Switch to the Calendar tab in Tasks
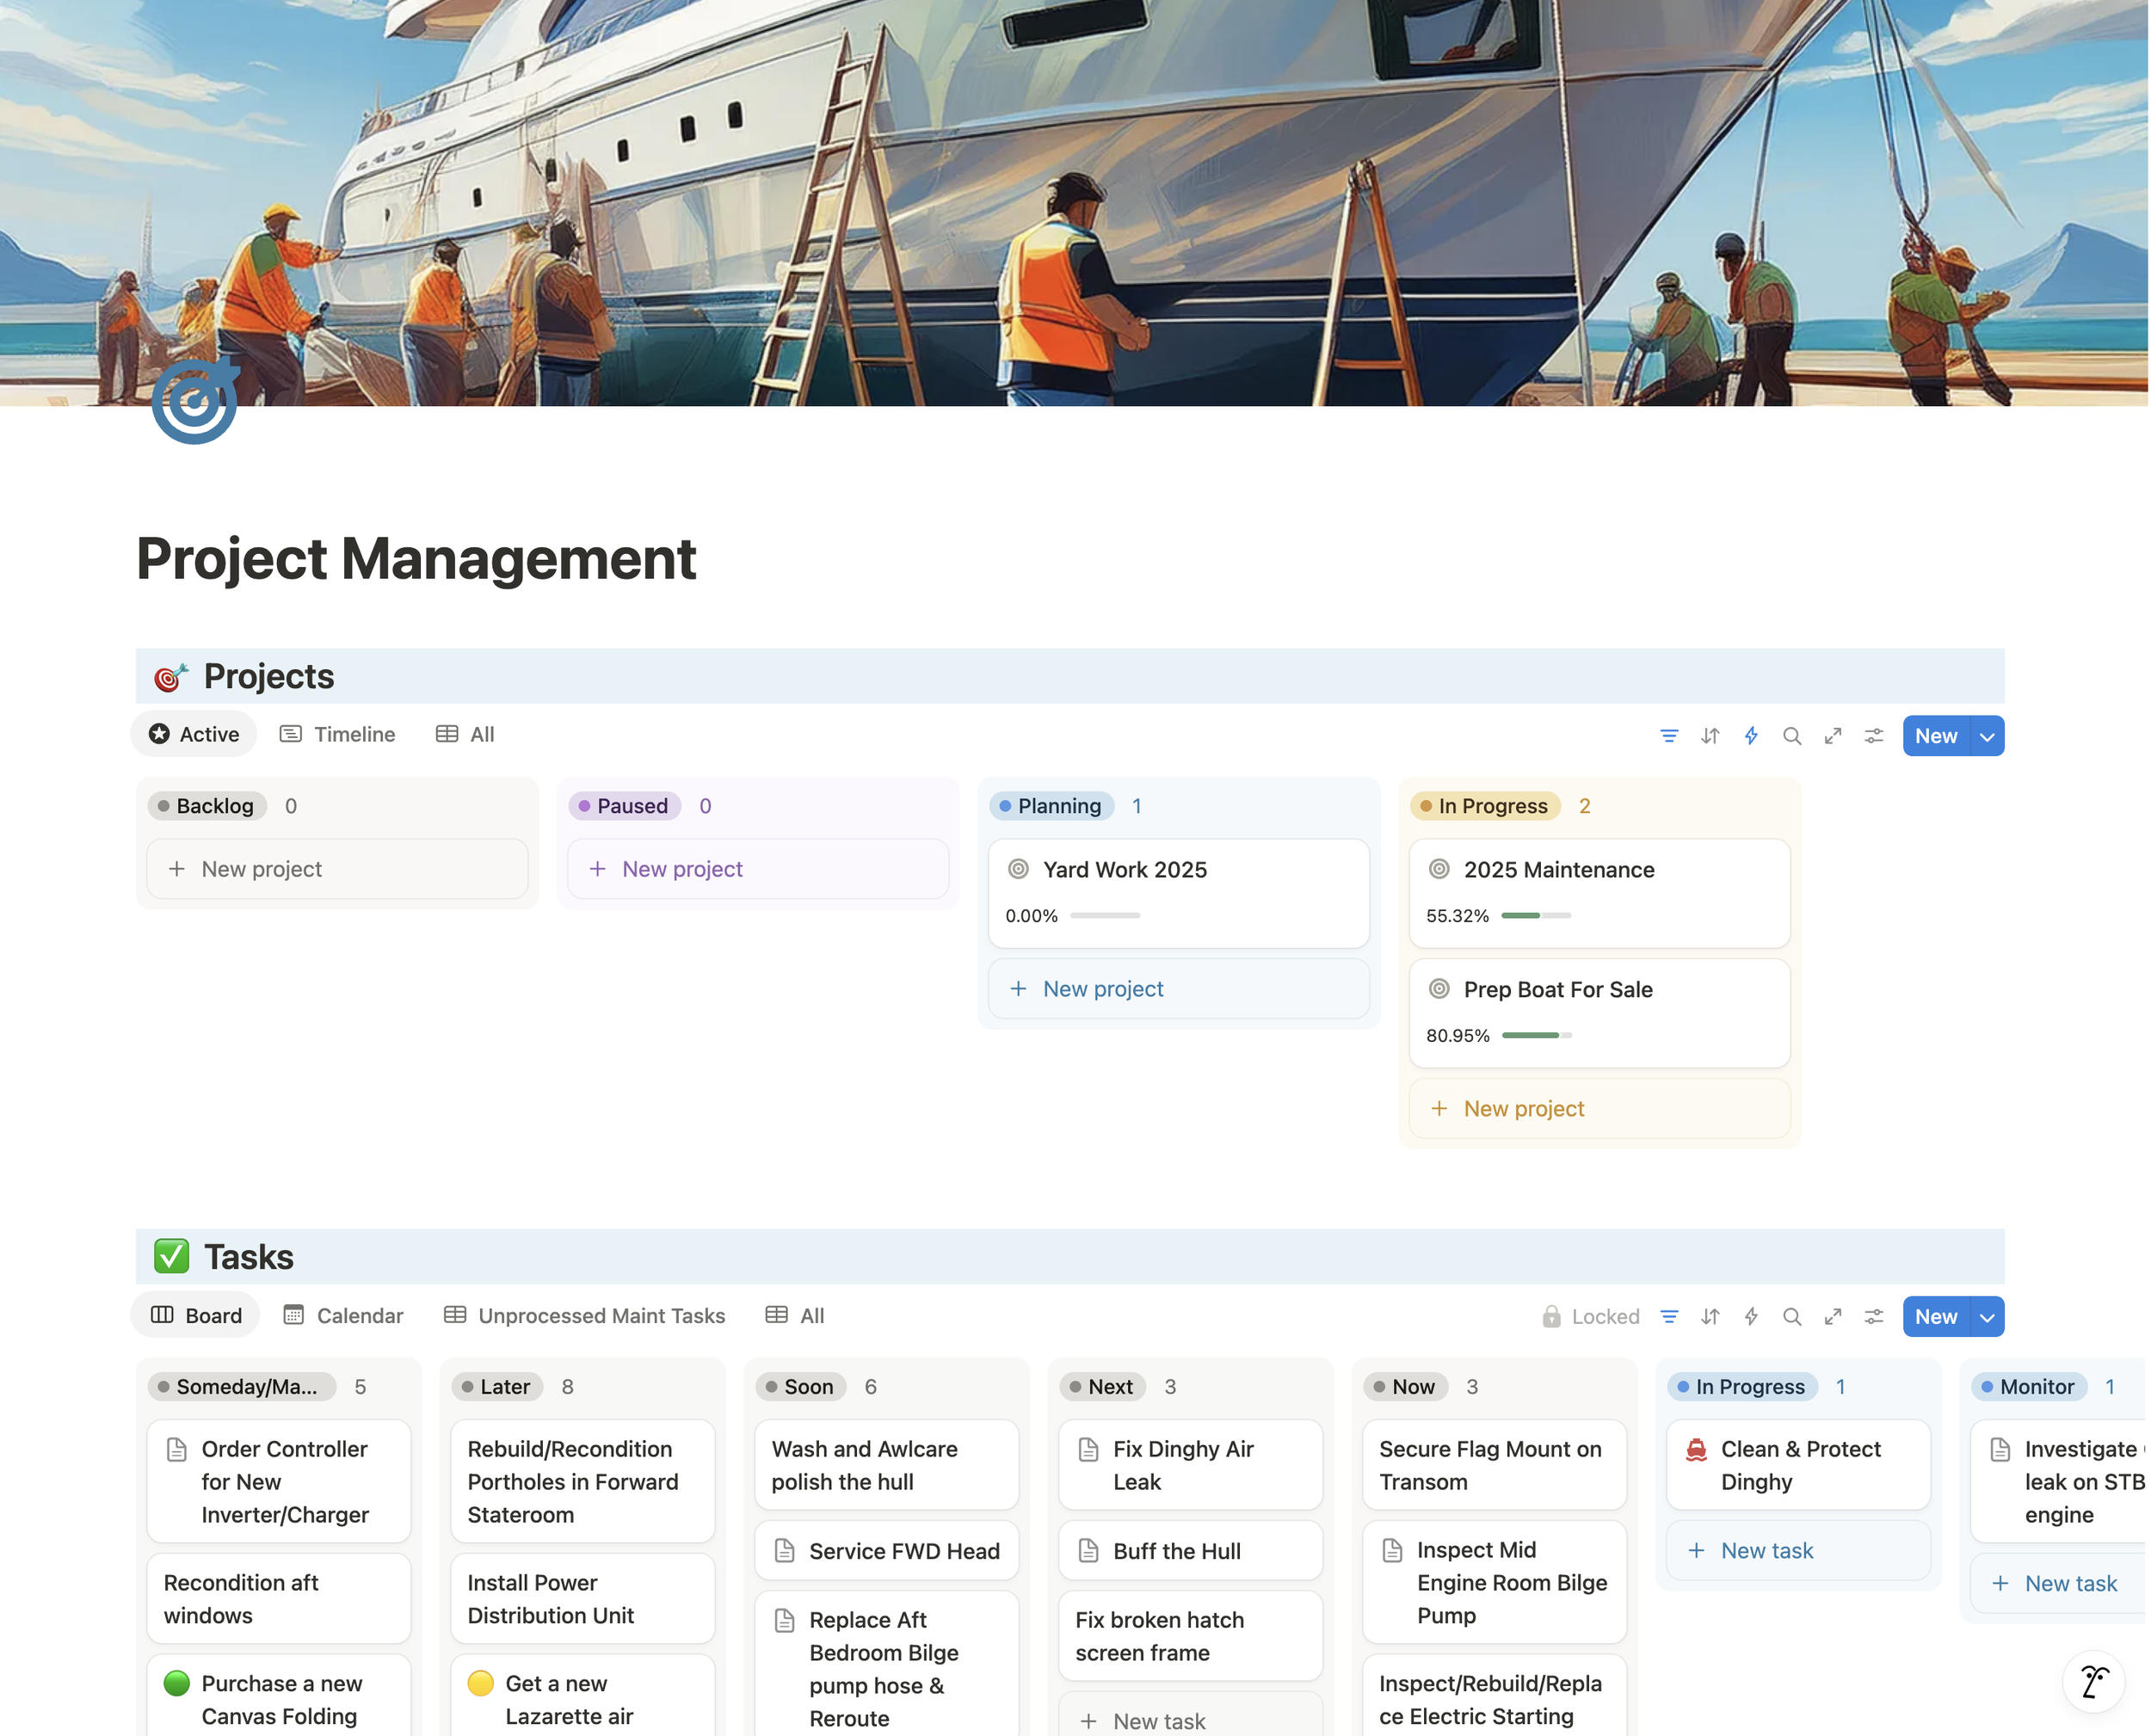 (x=343, y=1316)
